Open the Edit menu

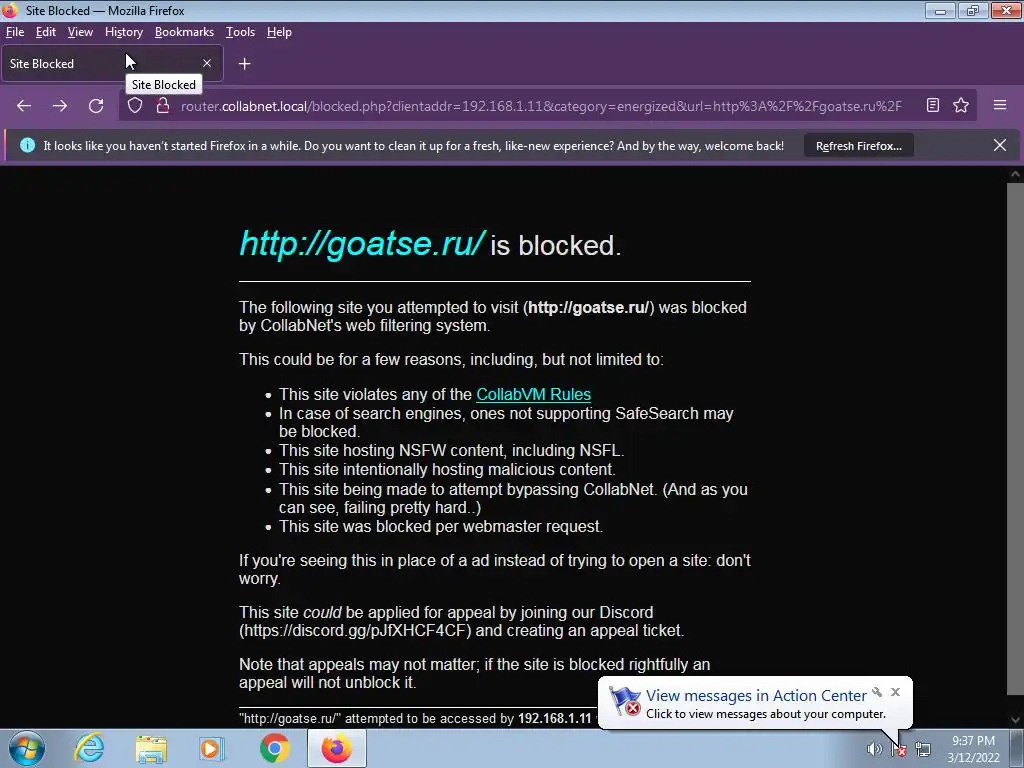(x=46, y=32)
